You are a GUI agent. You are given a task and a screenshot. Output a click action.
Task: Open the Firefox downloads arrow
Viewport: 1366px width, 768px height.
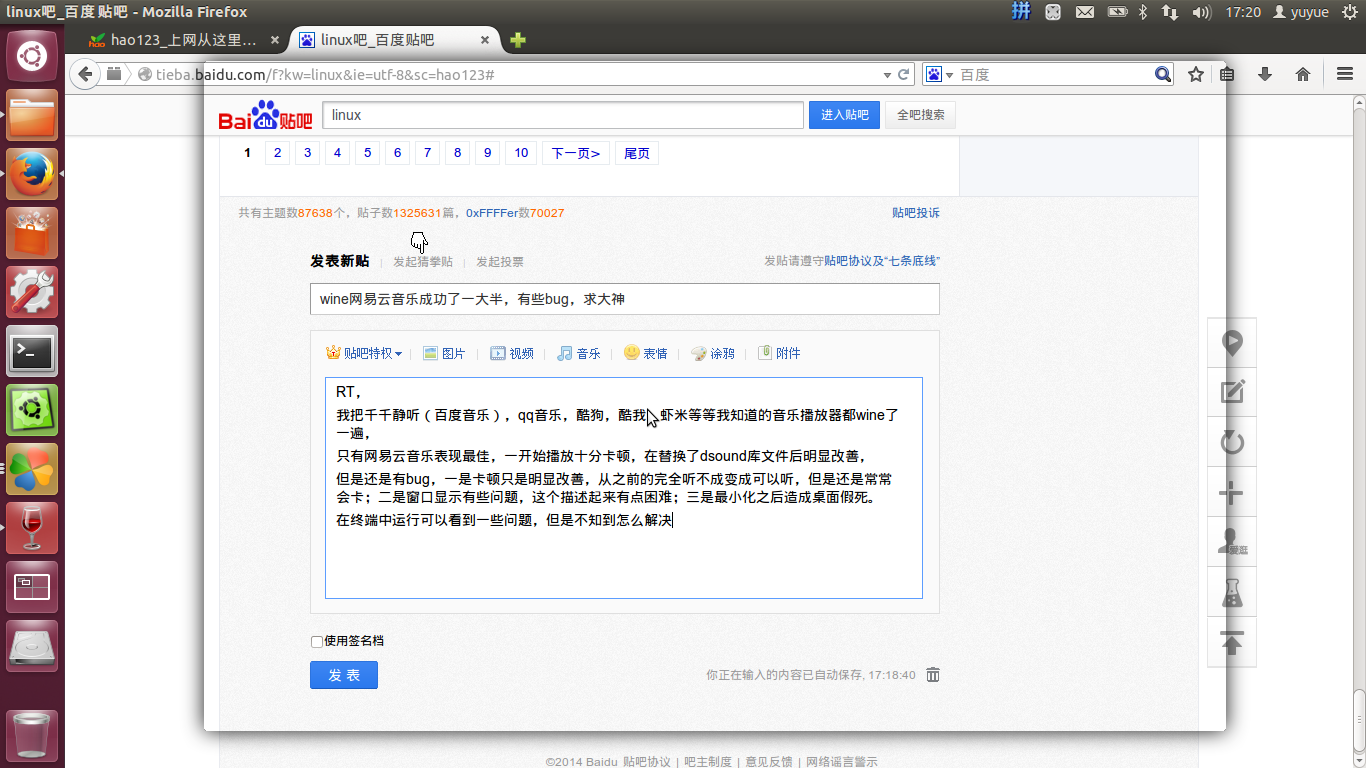[x=1265, y=74]
